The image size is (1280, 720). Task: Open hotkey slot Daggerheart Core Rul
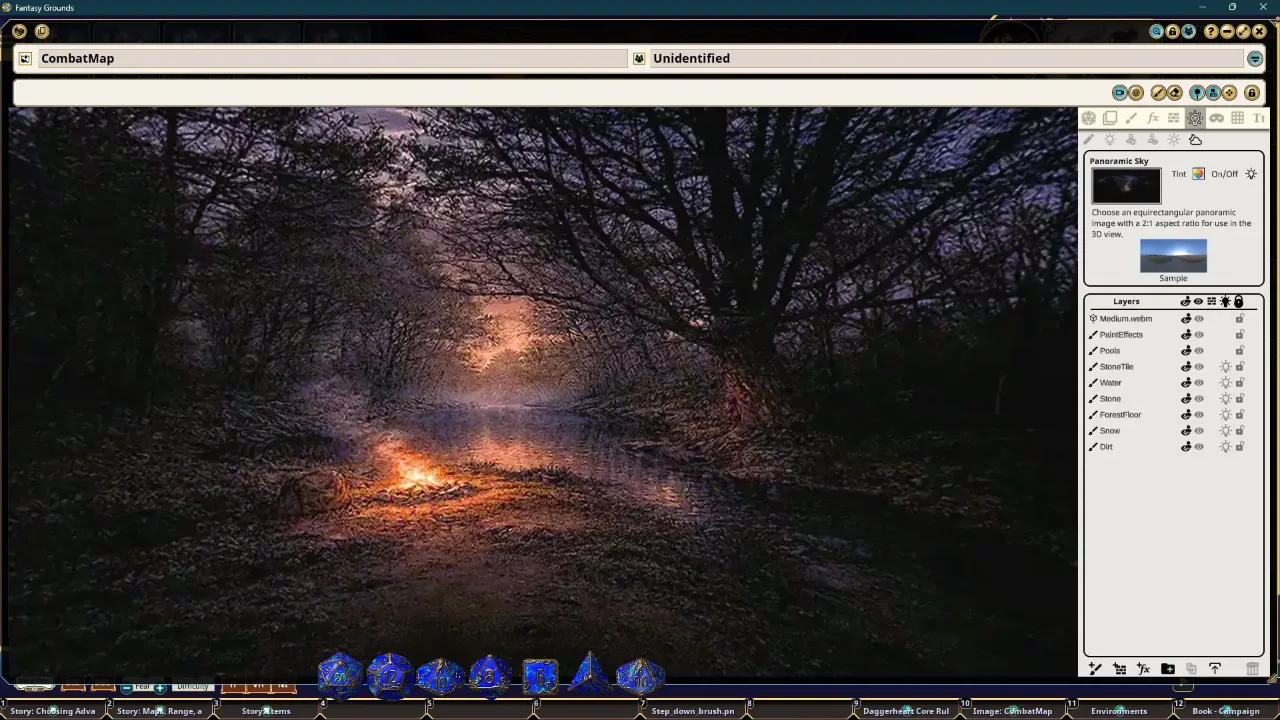click(x=906, y=711)
